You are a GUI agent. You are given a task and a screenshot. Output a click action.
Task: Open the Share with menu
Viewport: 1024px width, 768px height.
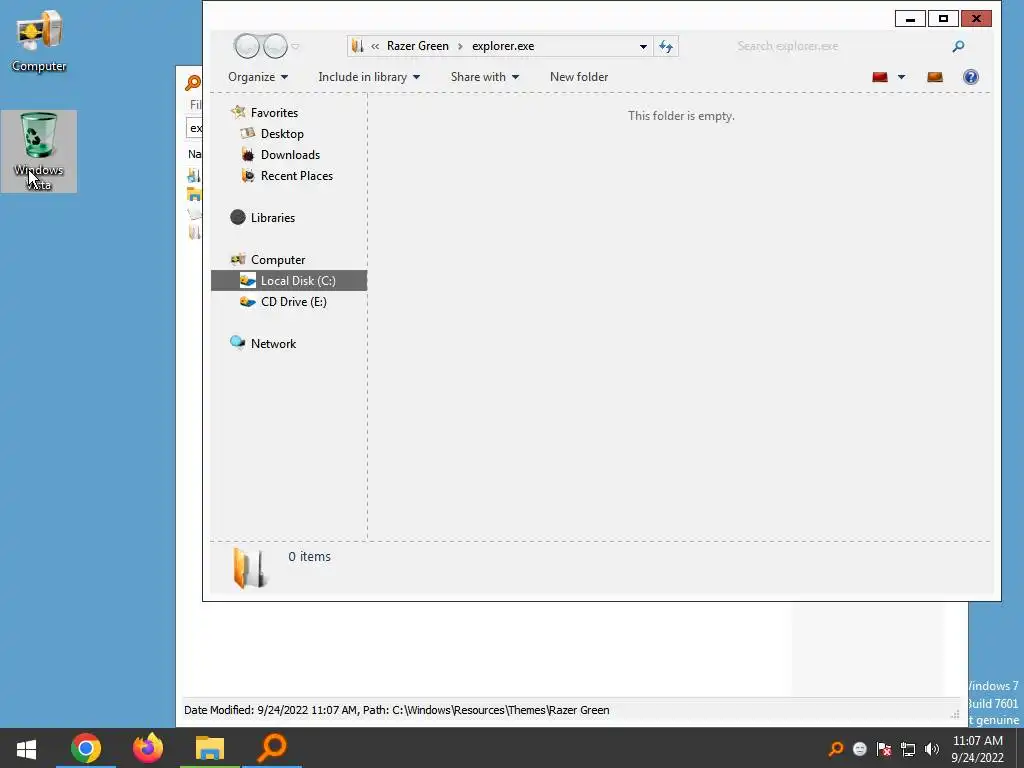click(x=485, y=77)
